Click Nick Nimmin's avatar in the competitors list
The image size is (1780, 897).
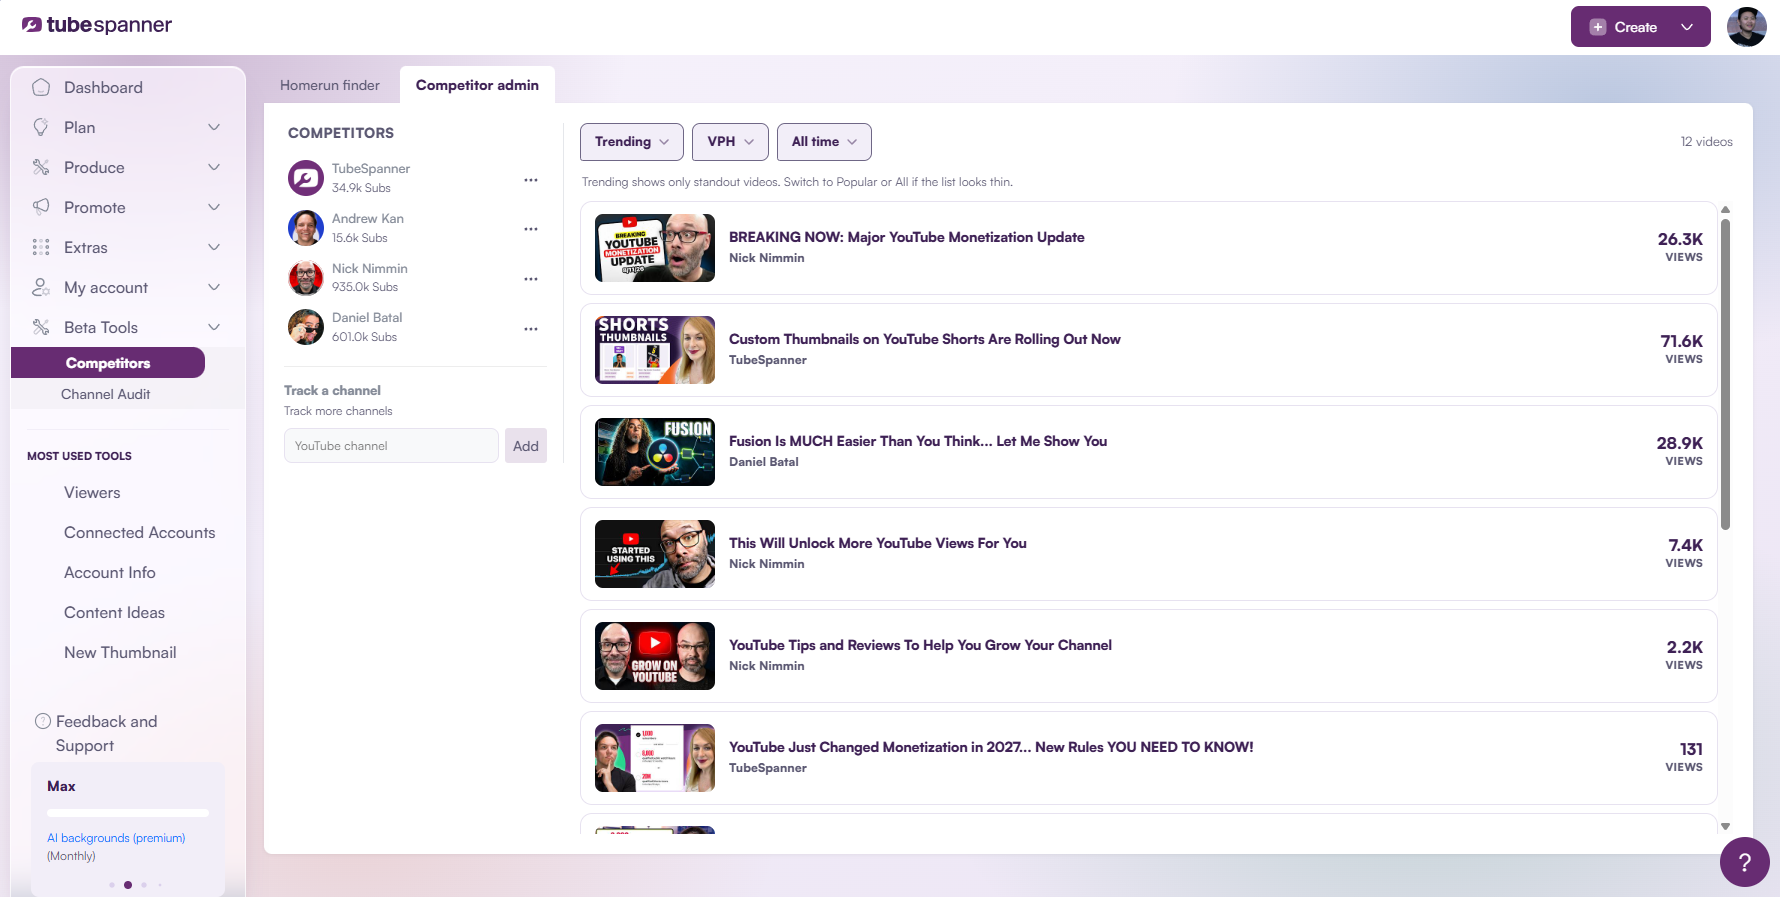(x=306, y=278)
